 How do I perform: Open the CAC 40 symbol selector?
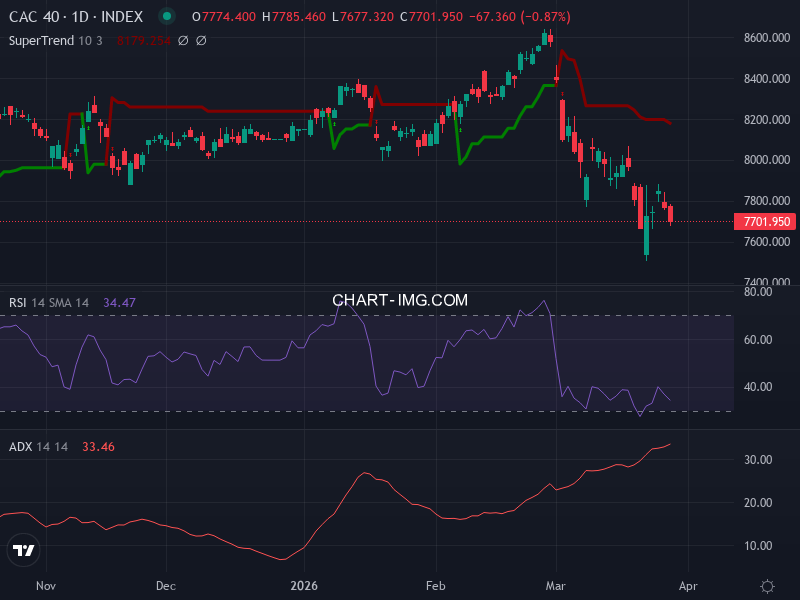(35, 16)
